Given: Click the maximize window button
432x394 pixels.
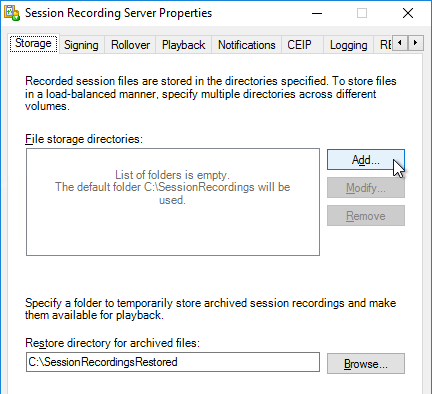Looking at the screenshot, I should click(x=362, y=13).
